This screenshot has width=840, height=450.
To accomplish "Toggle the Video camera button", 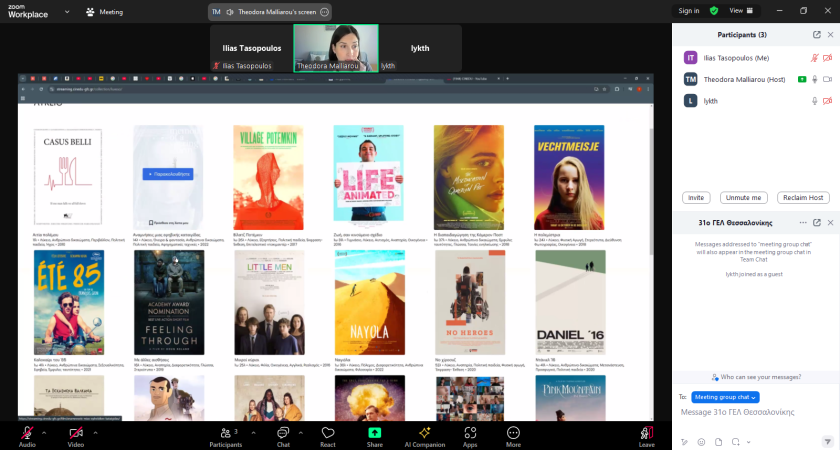I will click(x=76, y=436).
